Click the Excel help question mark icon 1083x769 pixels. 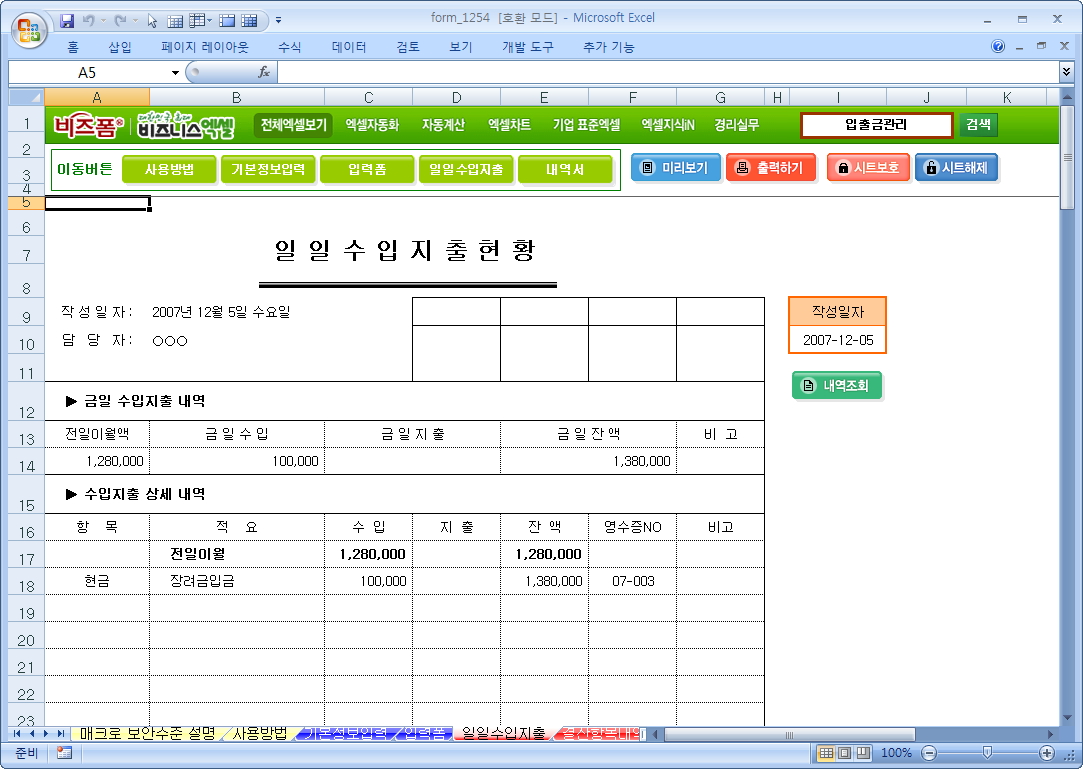pos(998,47)
